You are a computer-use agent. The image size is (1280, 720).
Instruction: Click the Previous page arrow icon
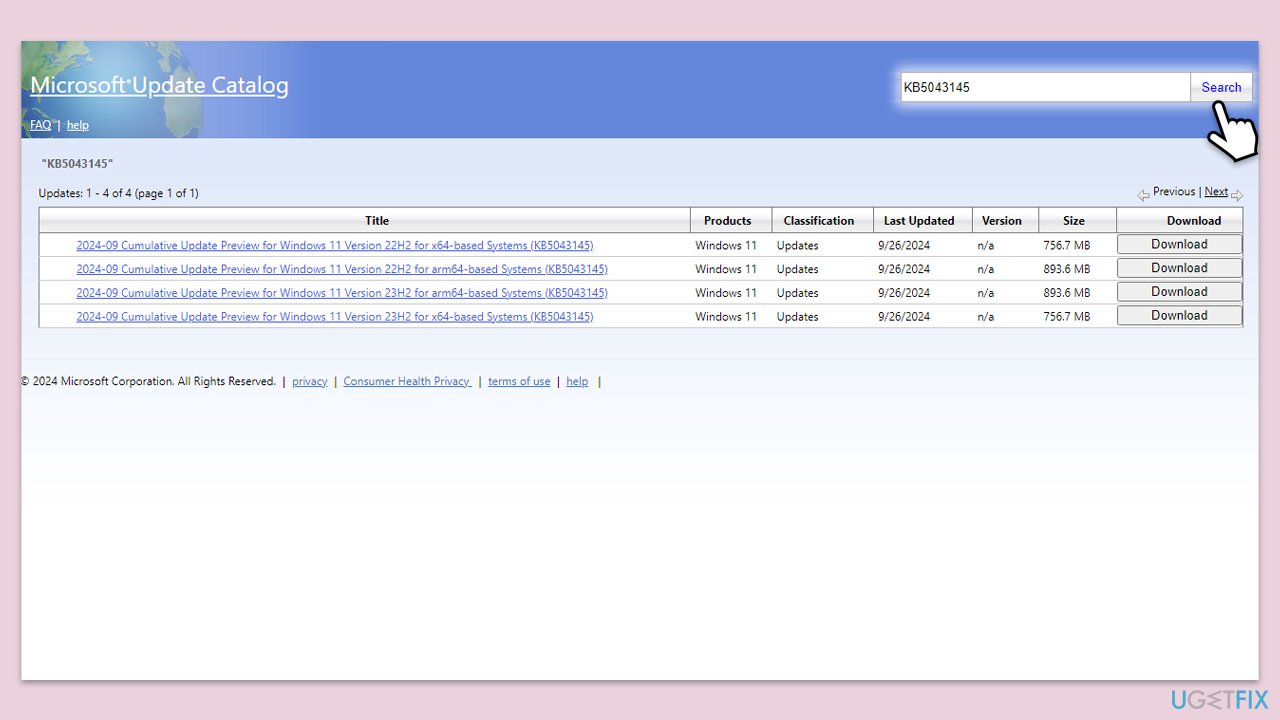pos(1142,195)
